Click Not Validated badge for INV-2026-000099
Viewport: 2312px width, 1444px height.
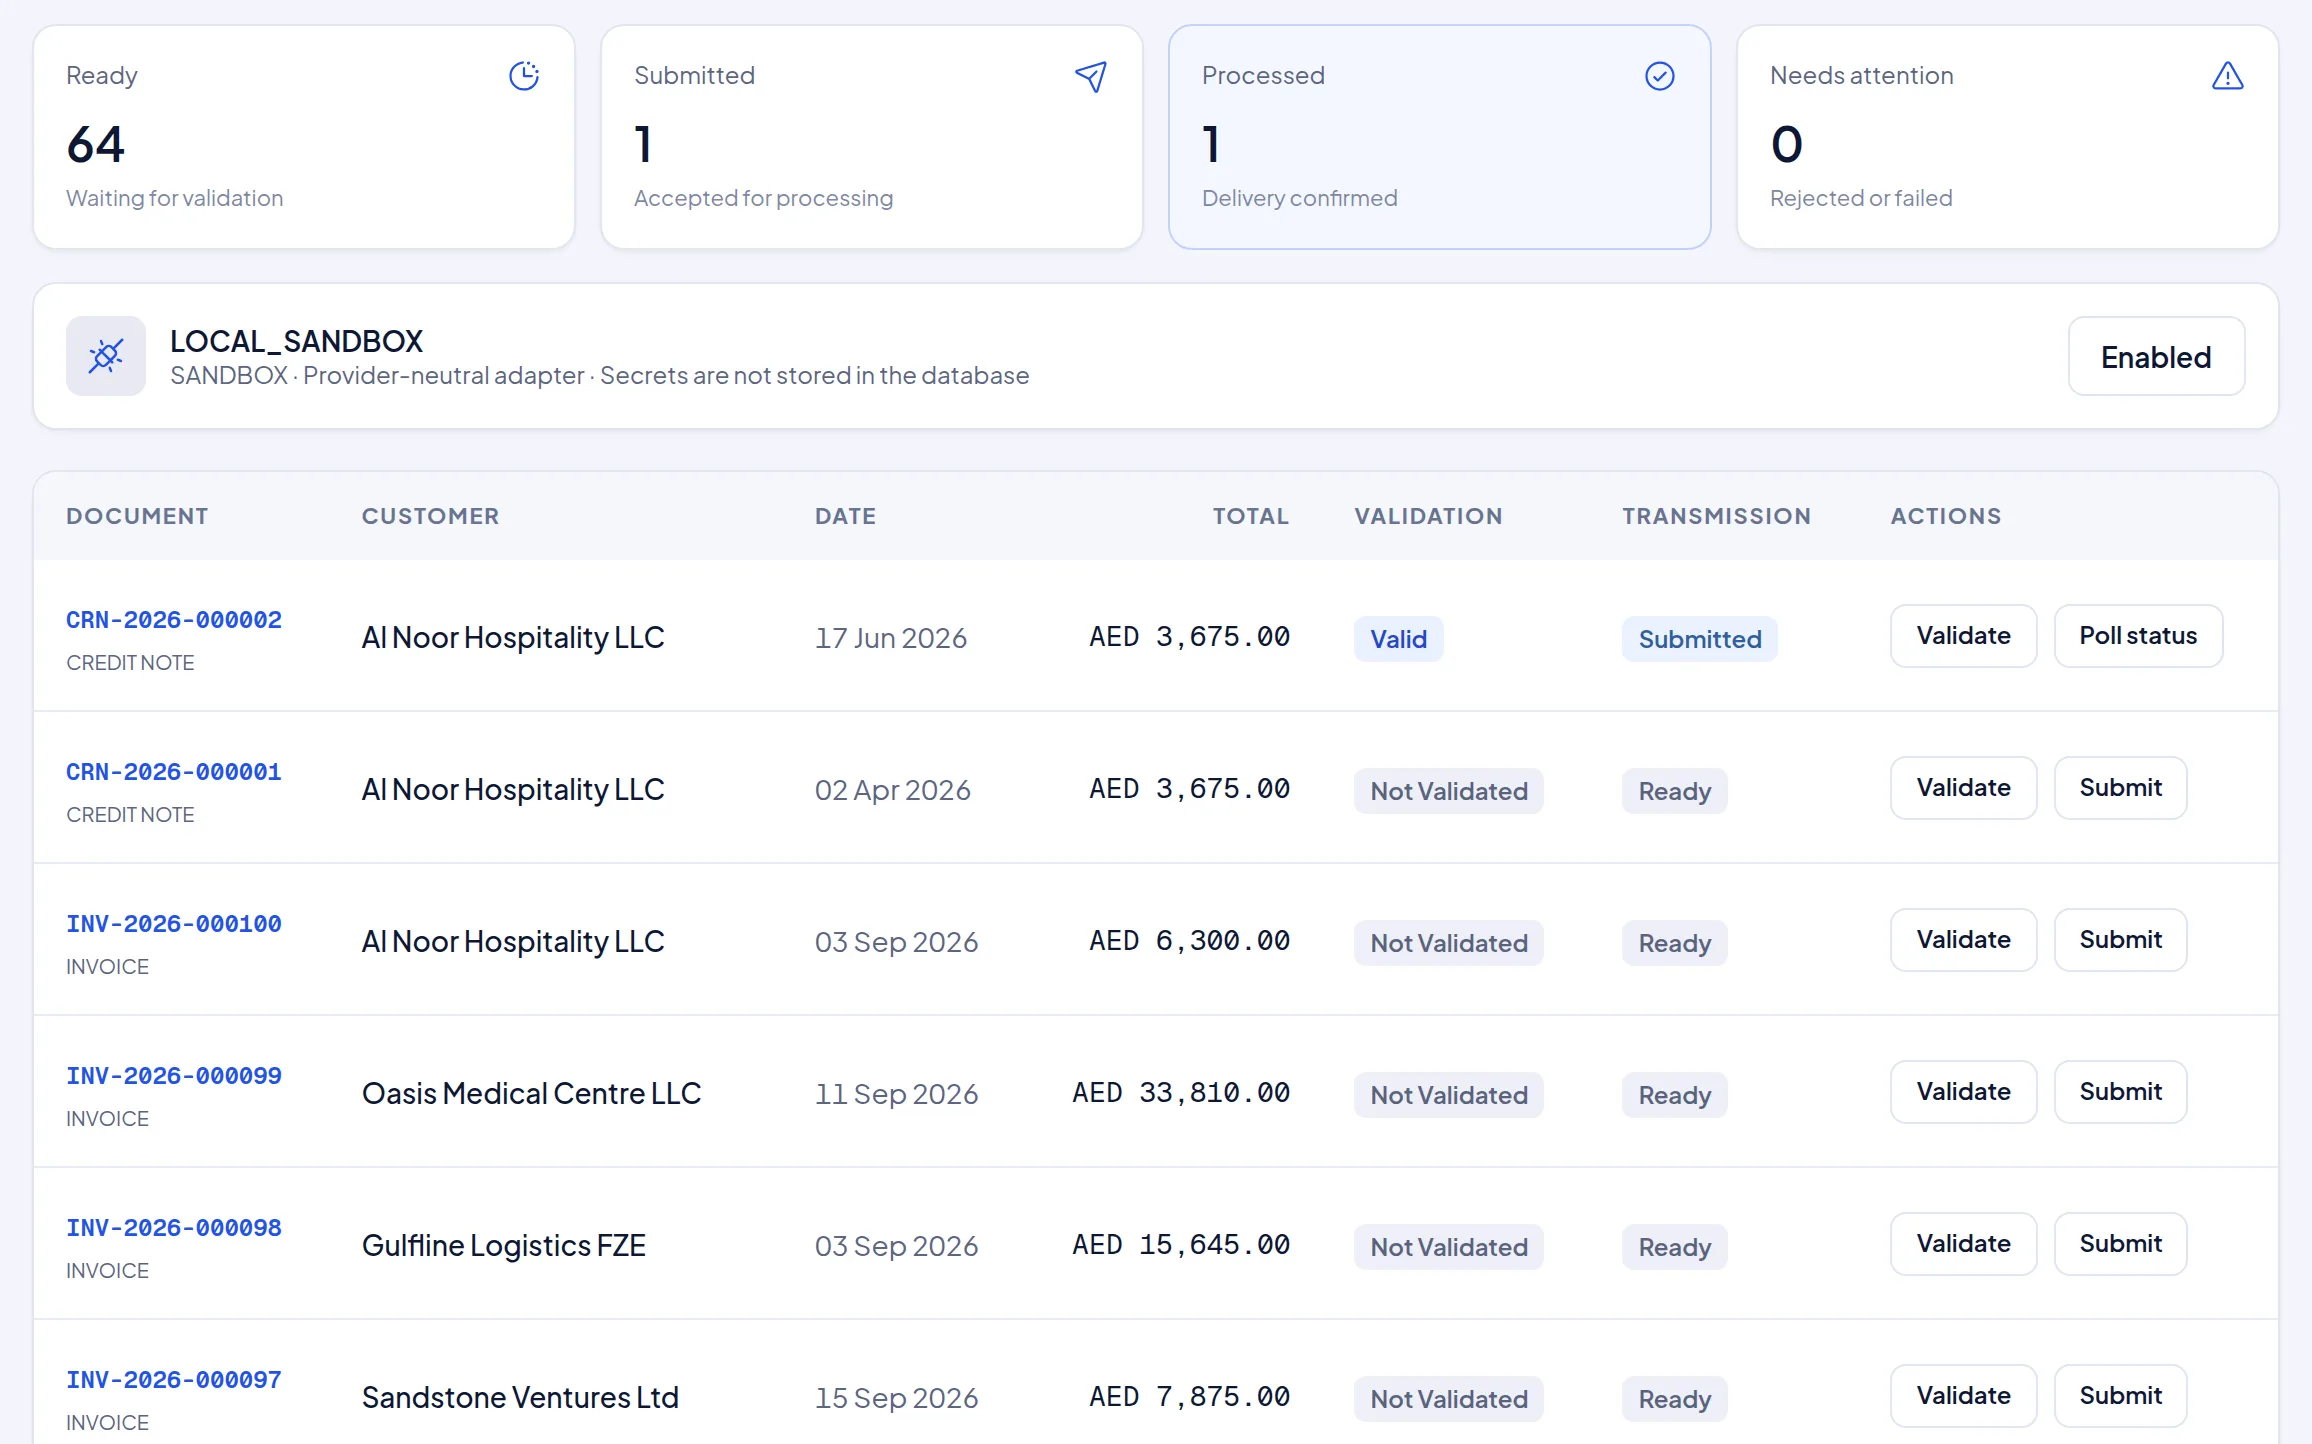pos(1448,1095)
